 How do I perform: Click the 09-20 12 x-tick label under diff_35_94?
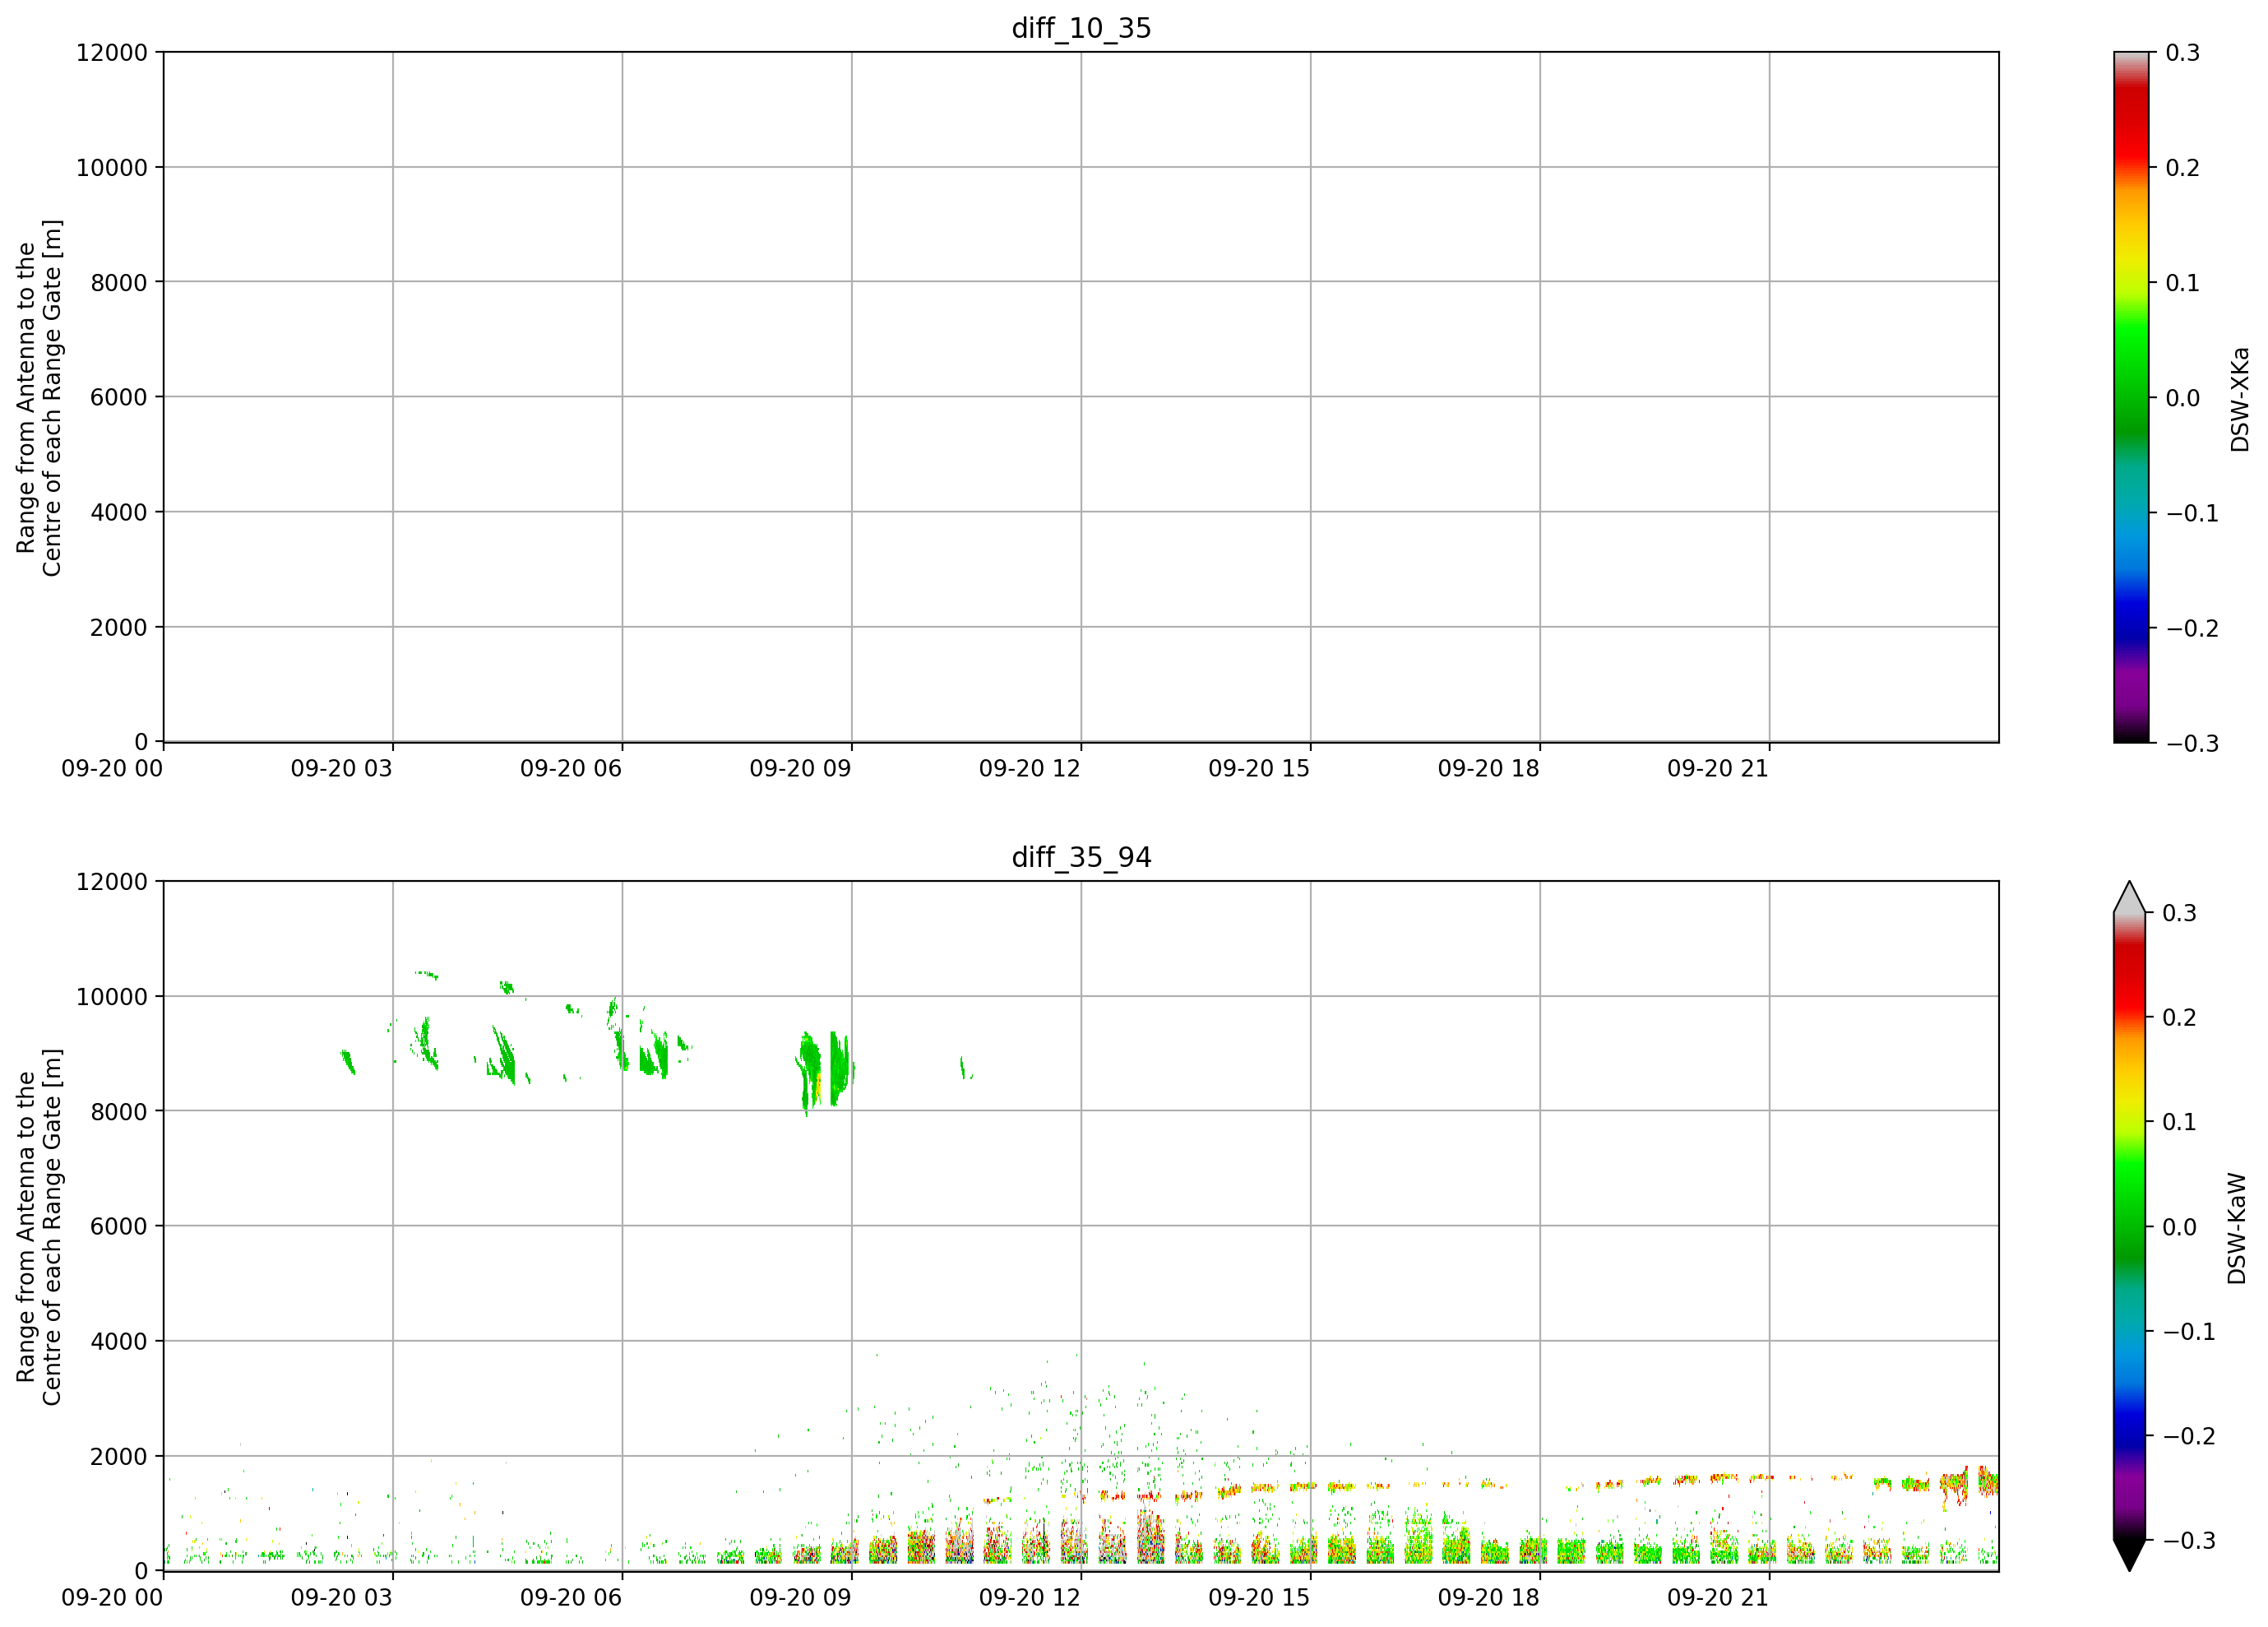1030,1597
